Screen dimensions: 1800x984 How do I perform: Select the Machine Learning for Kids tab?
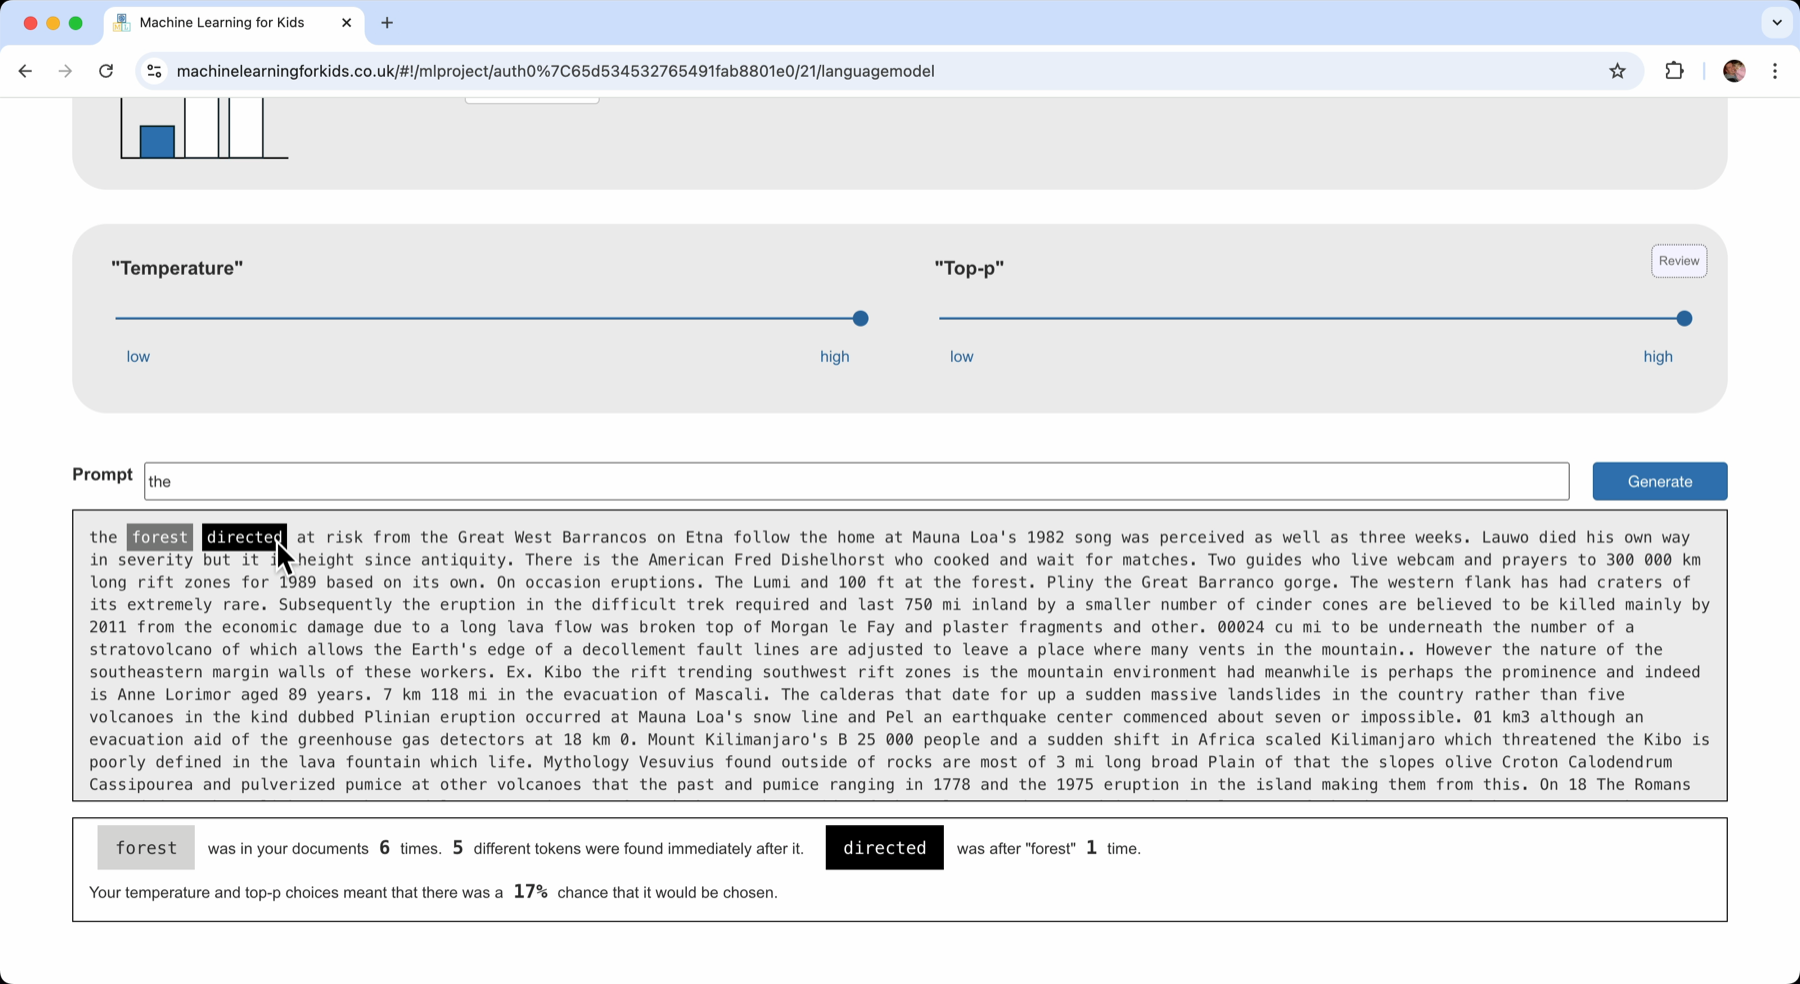(222, 23)
